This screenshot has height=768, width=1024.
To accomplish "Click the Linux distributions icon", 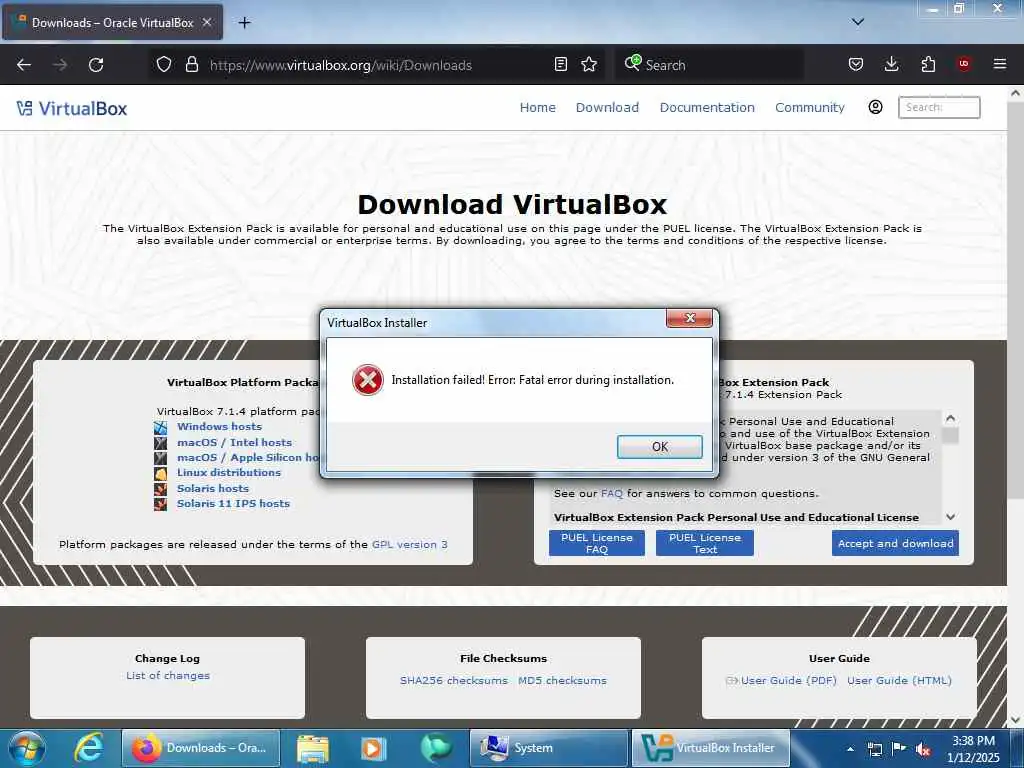I will coord(161,473).
